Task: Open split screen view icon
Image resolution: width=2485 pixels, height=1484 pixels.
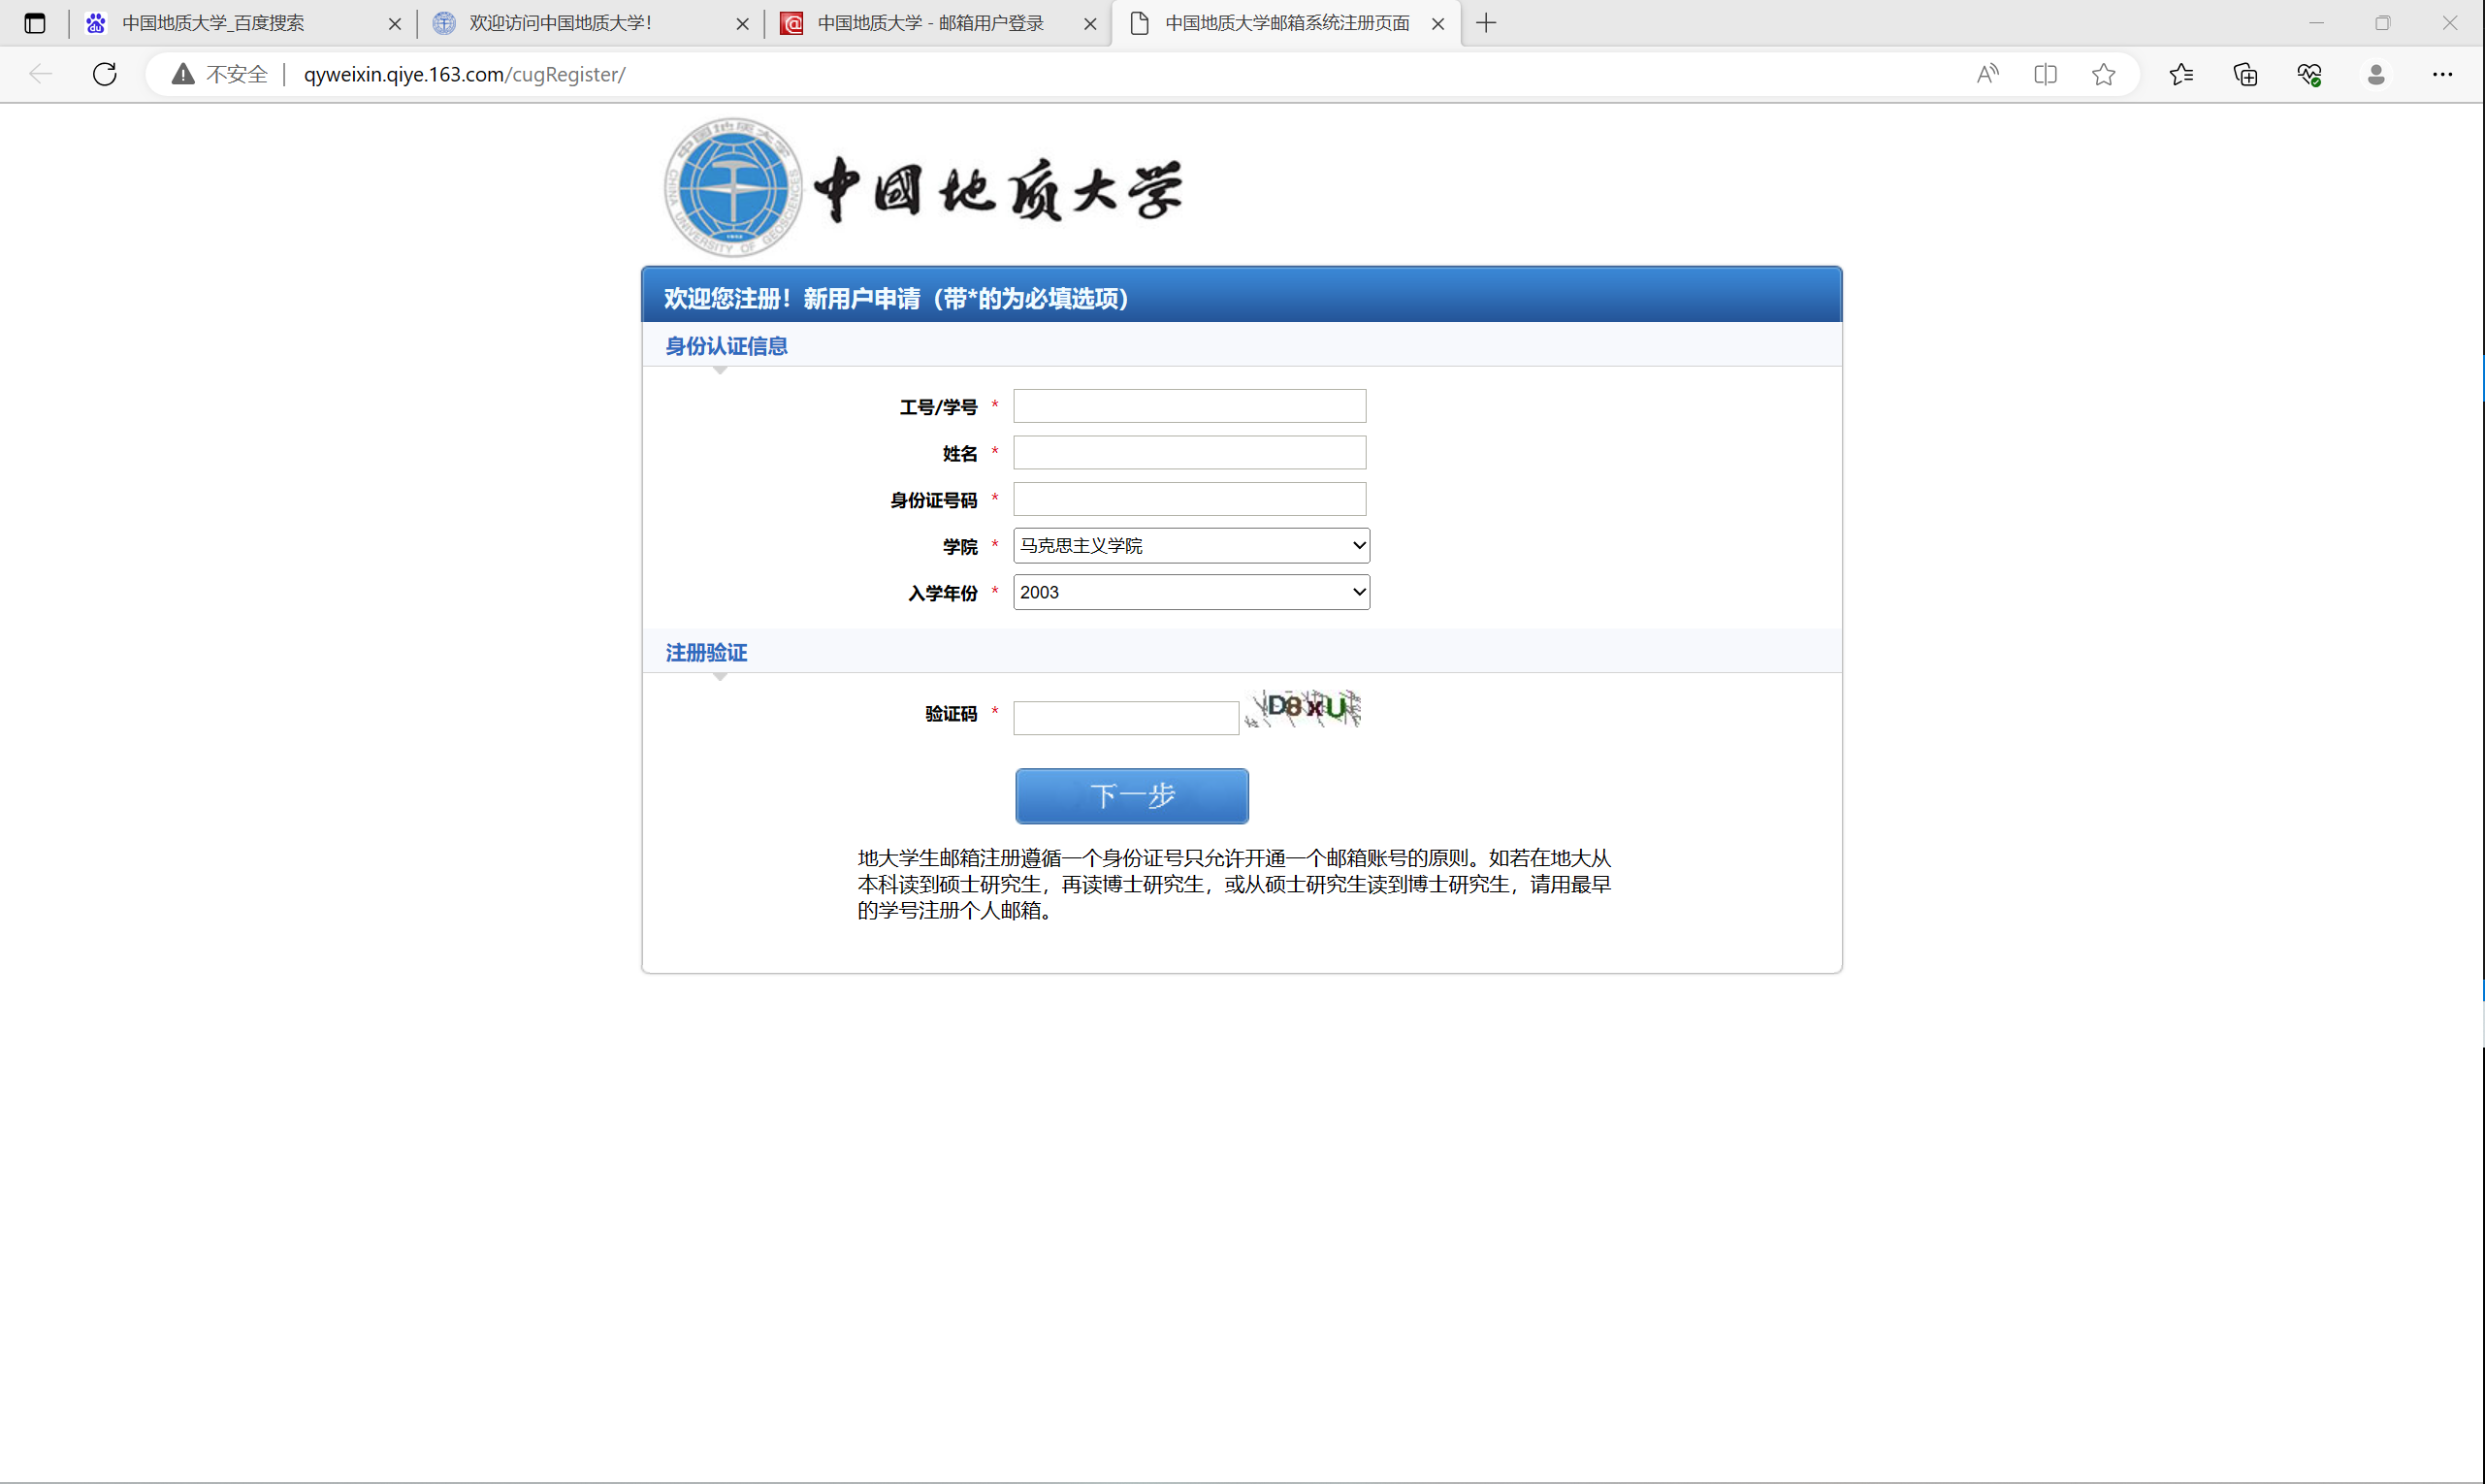Action: point(2045,74)
